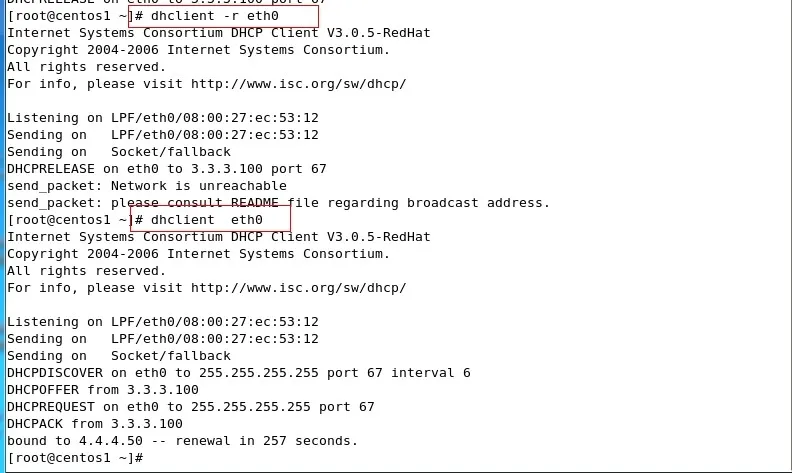Select the DHCPOFFER from 3.3.3.100 line
This screenshot has height=473, width=792.
pos(103,390)
